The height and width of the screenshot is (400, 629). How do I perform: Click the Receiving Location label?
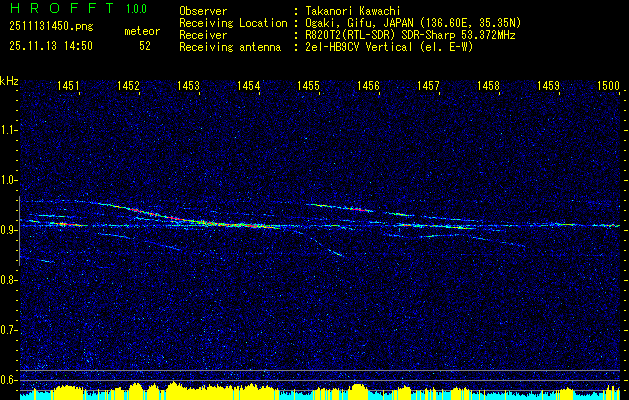[233, 23]
